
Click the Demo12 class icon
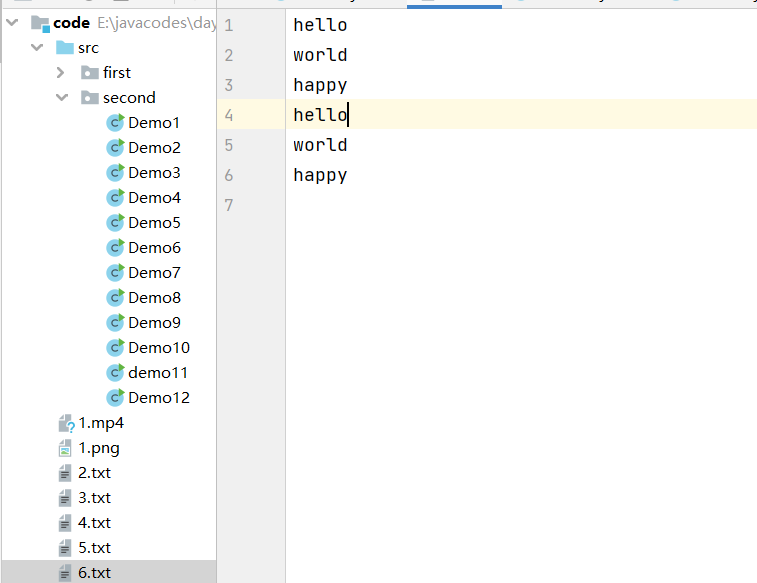click(115, 398)
